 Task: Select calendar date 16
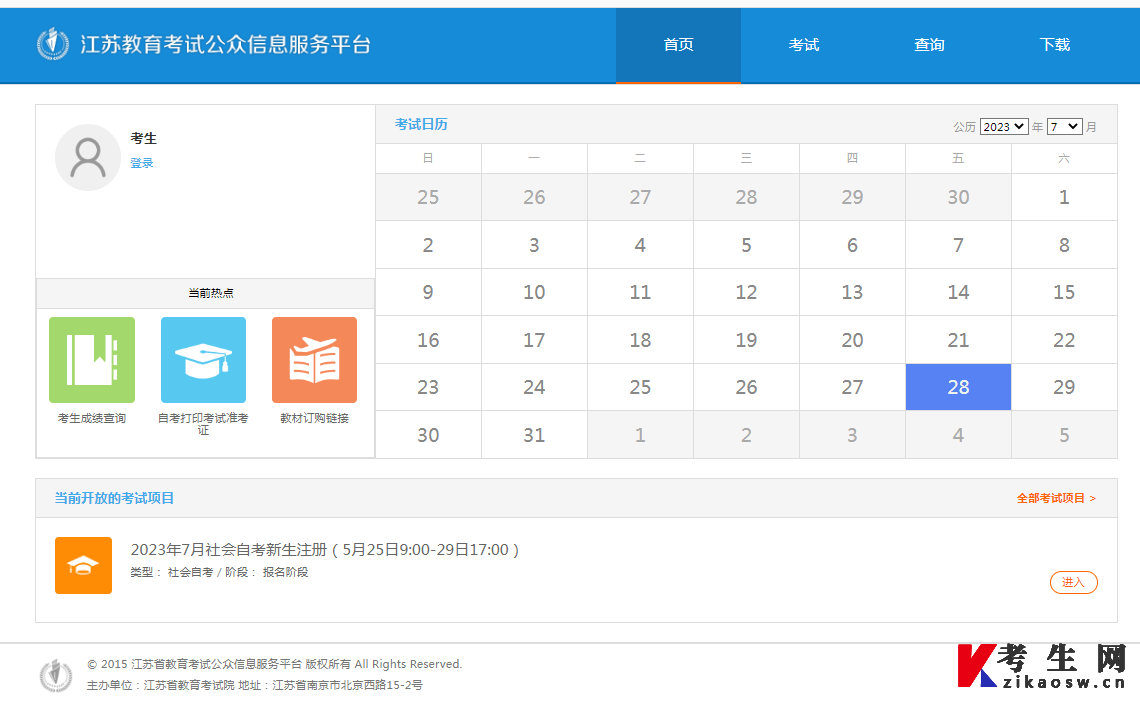coord(428,340)
